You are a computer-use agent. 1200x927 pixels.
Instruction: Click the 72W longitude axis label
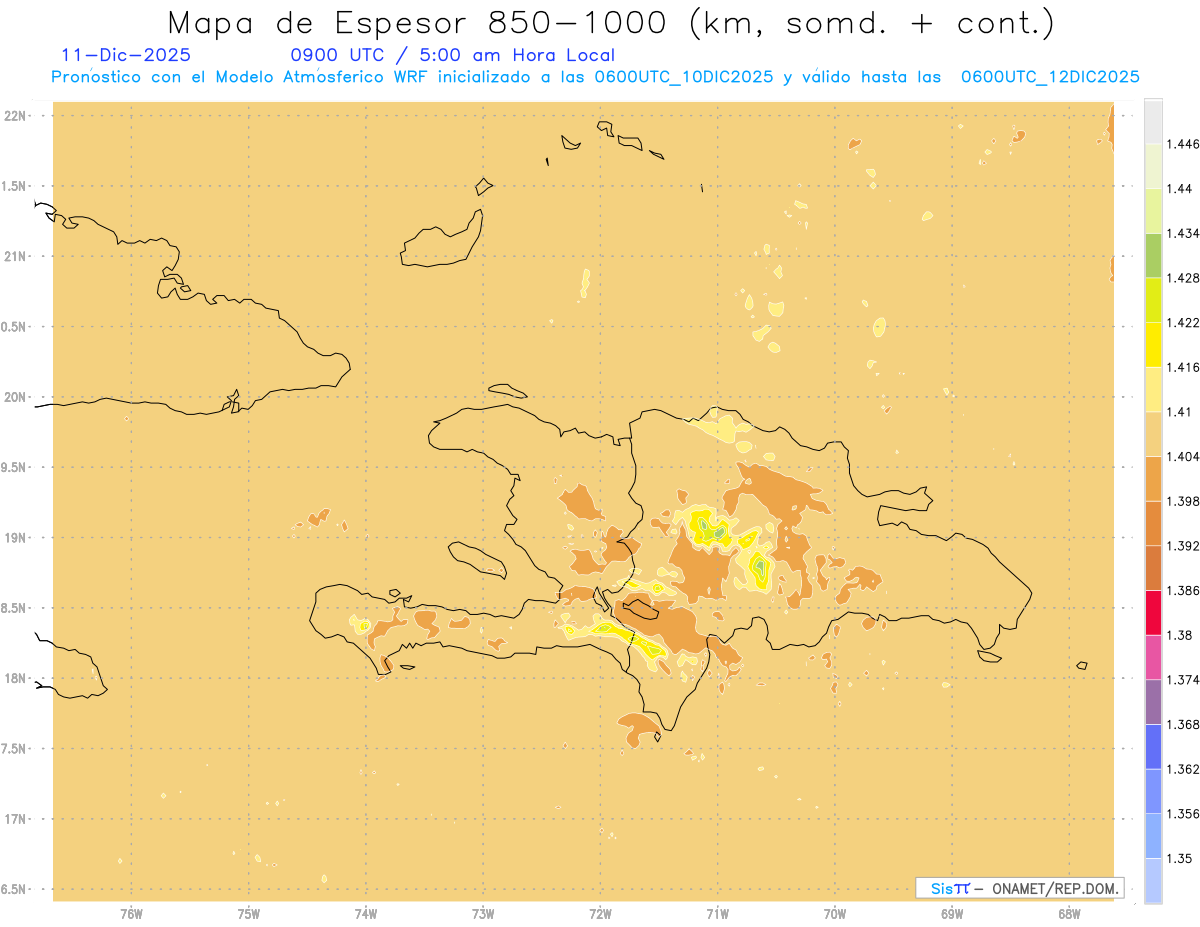600,913
